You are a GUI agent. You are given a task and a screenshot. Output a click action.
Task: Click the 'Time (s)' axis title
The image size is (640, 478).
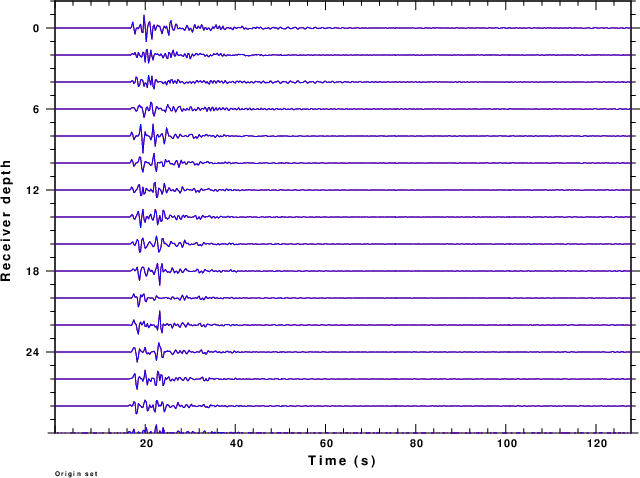[342, 461]
